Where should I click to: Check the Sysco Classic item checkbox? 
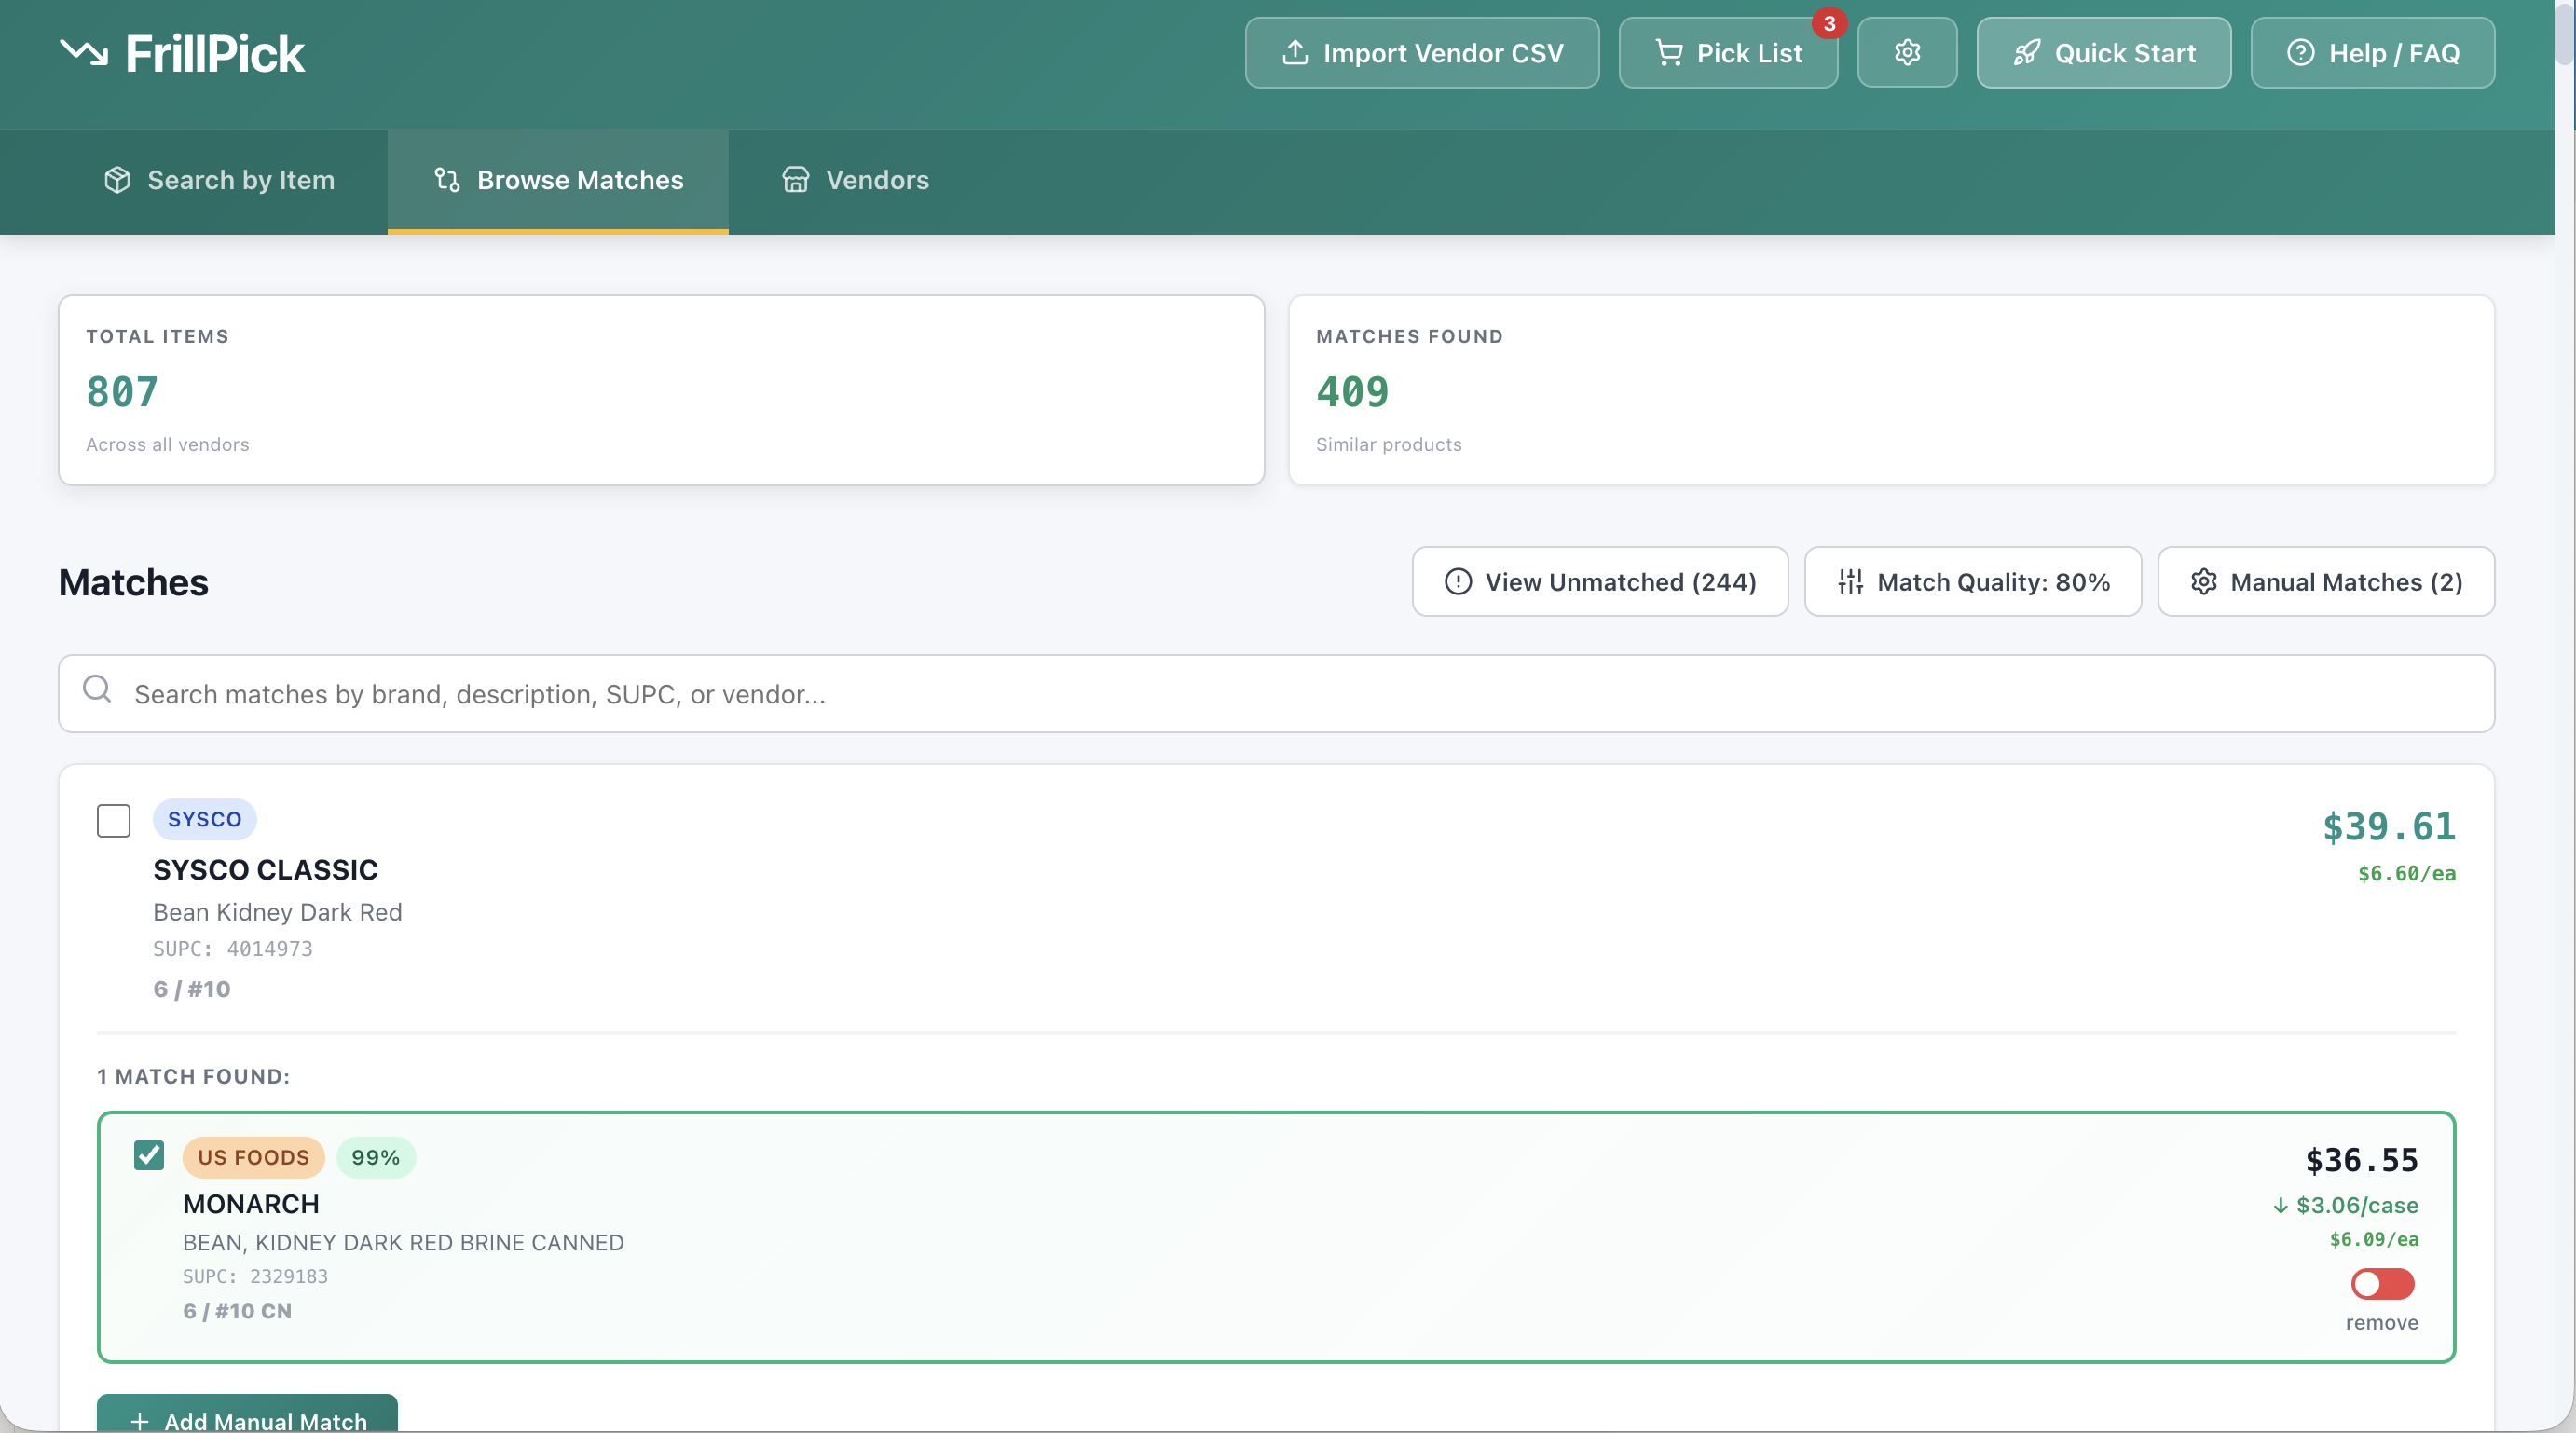coord(114,820)
